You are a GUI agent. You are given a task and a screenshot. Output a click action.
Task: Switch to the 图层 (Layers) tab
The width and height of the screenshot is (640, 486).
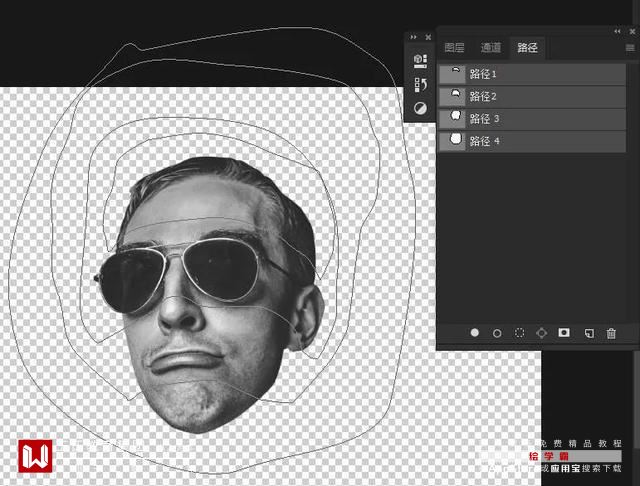454,48
